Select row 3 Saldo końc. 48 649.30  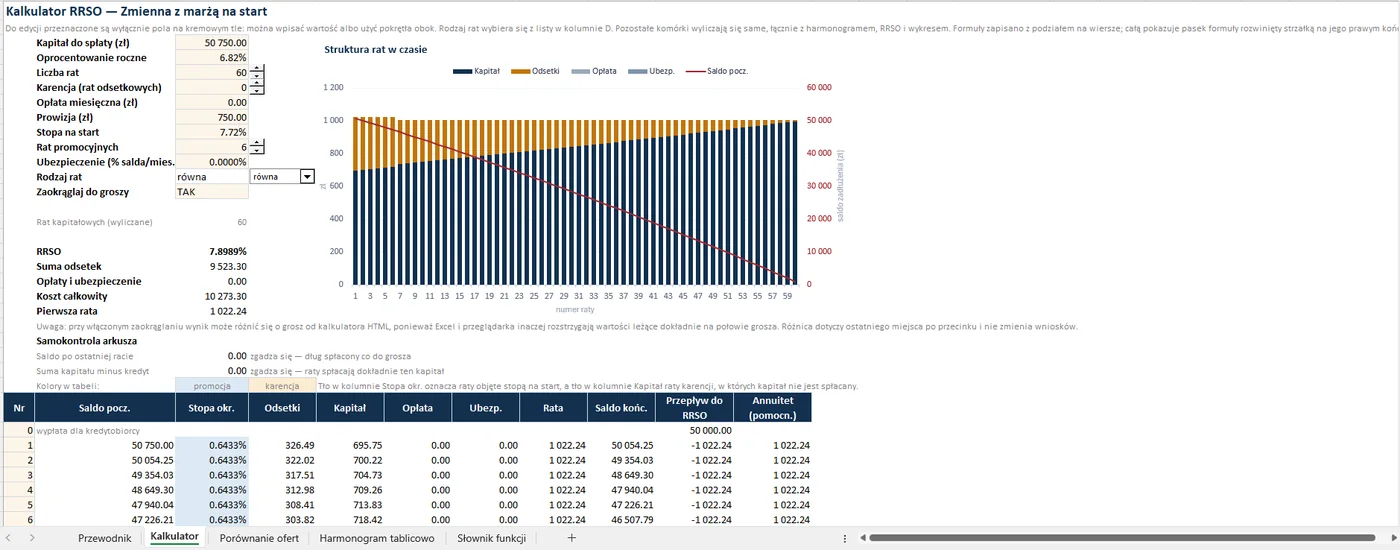620,475
